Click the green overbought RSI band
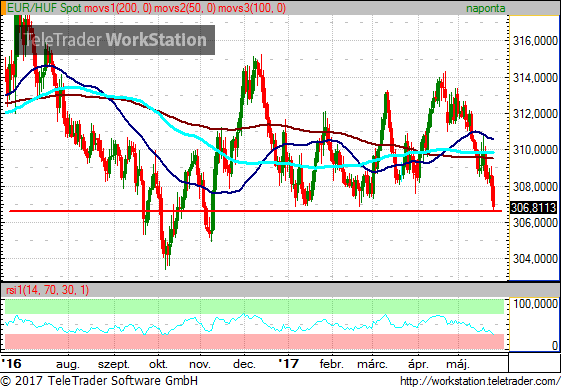The width and height of the screenshot is (561, 390). [x=254, y=307]
